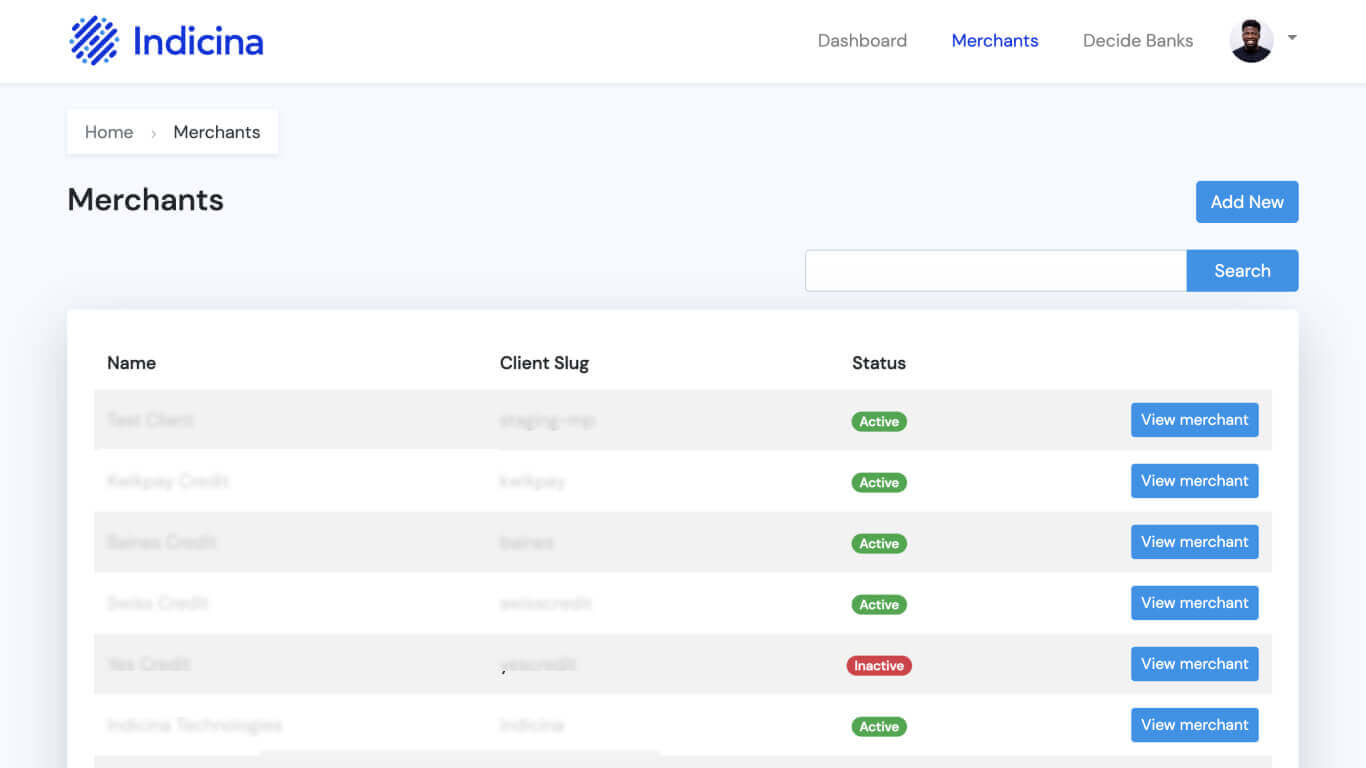This screenshot has width=1366, height=768.
Task: Expand the profile dropdown arrow
Action: click(1292, 38)
